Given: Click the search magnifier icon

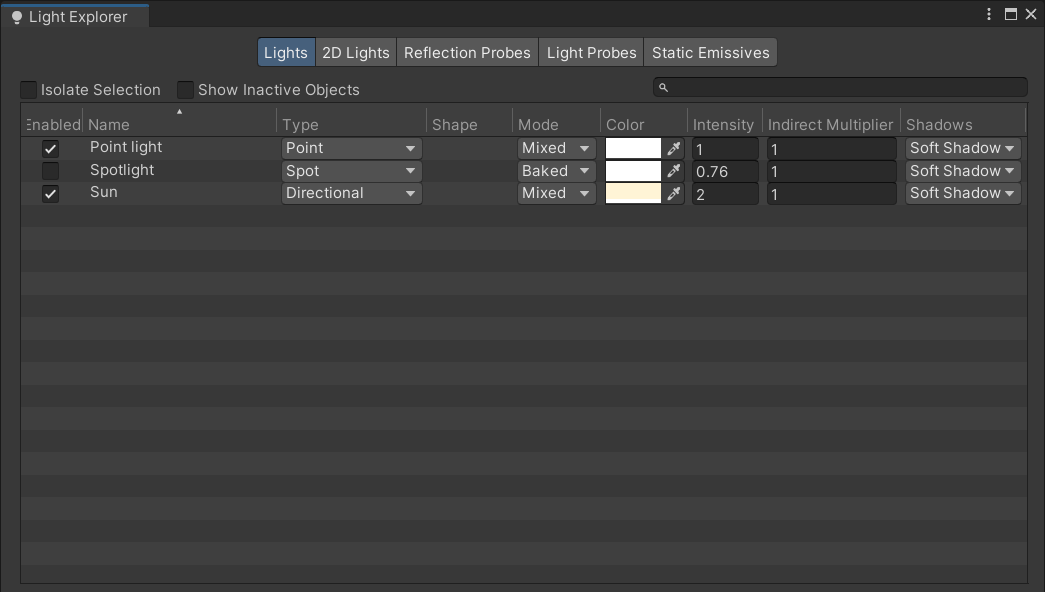Looking at the screenshot, I should click(663, 88).
